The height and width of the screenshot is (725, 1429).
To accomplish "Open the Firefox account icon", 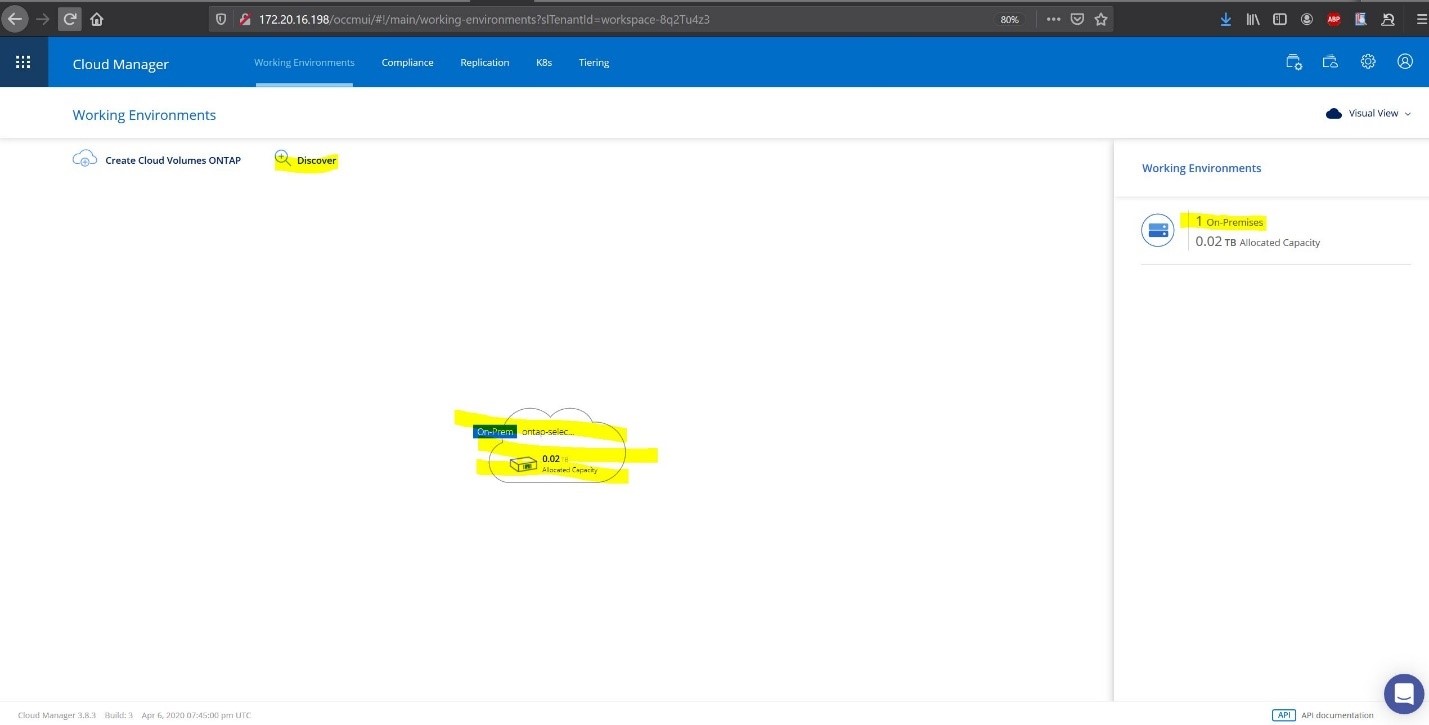I will pos(1306,19).
